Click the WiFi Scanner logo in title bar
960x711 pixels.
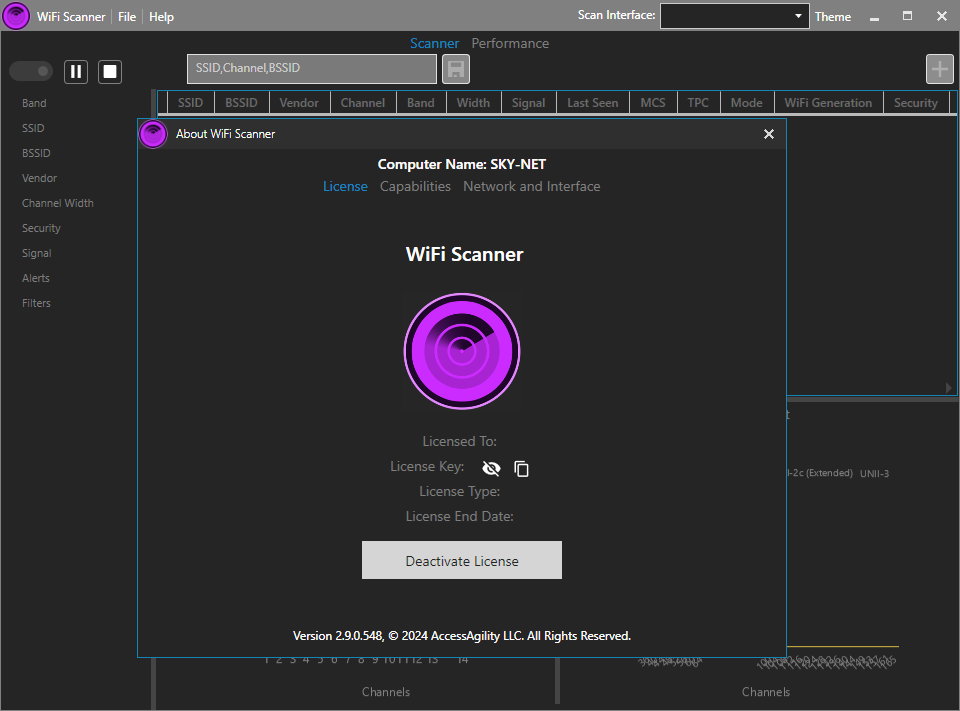click(16, 16)
